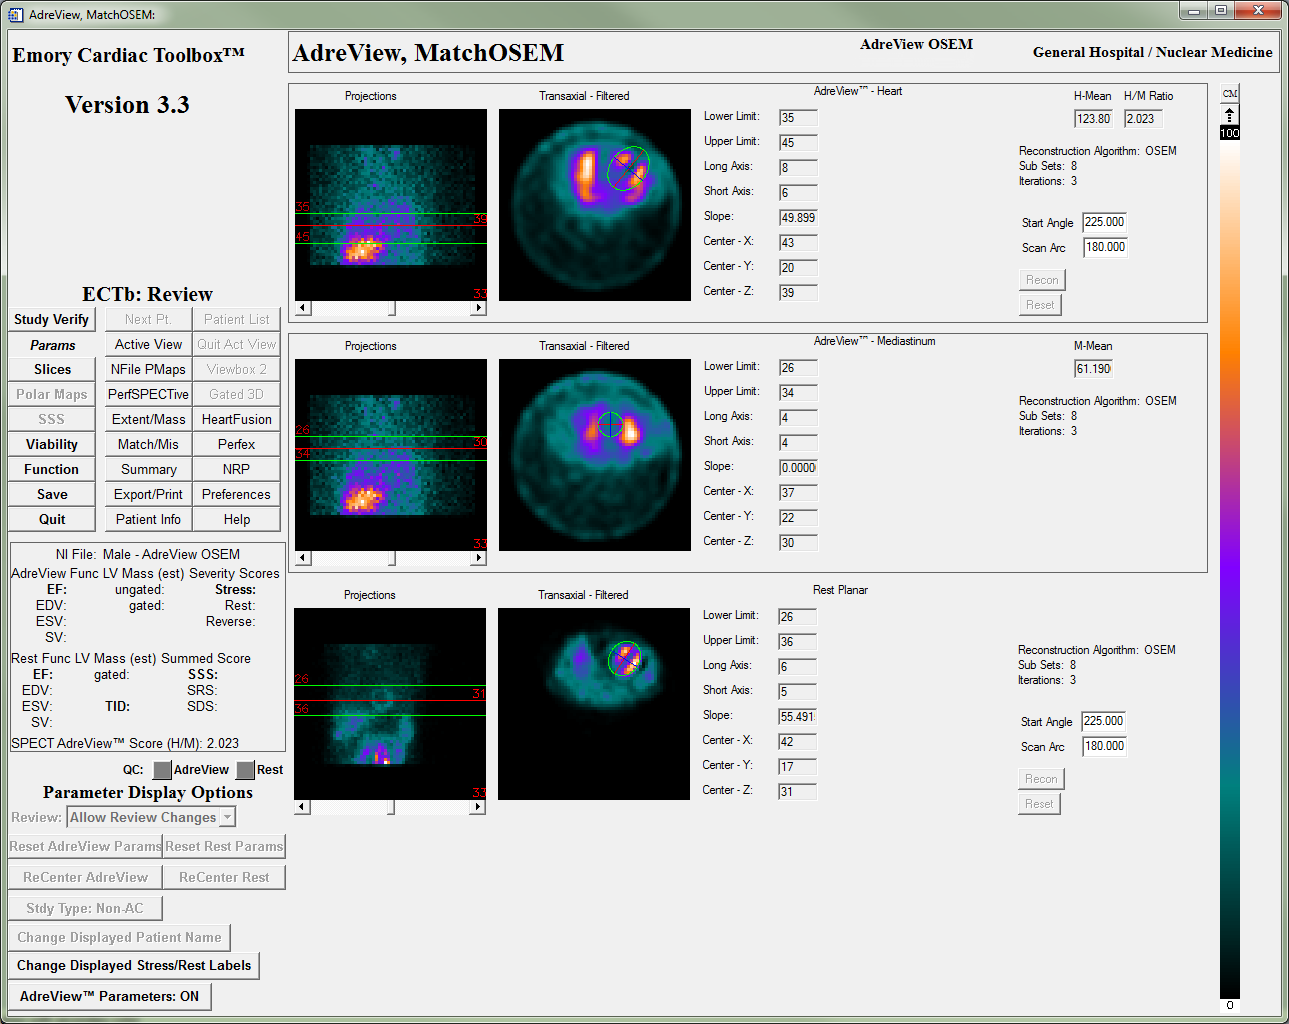Click the AdreView window title bar icon

point(15,14)
